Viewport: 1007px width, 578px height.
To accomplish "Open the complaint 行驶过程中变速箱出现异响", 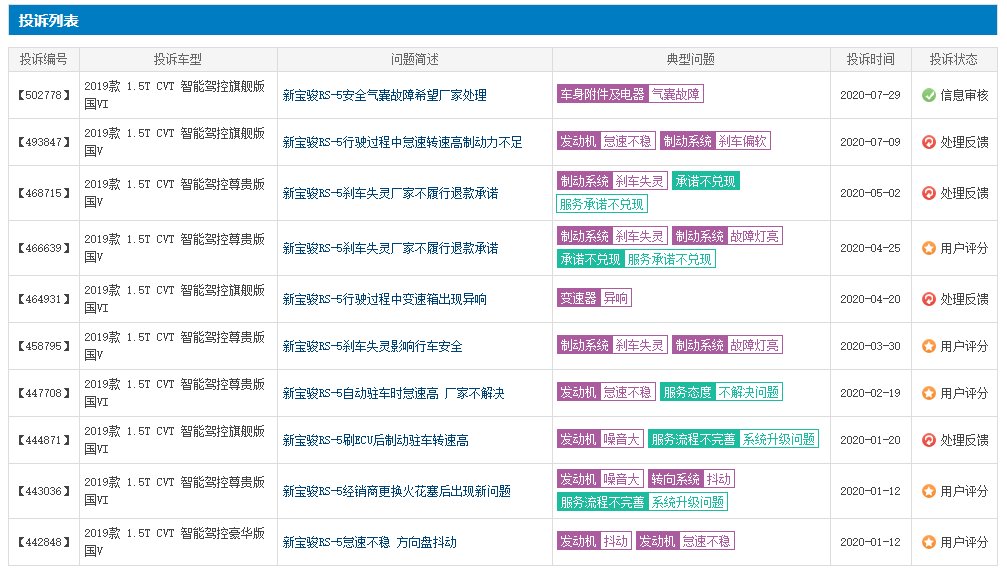I will (x=384, y=299).
